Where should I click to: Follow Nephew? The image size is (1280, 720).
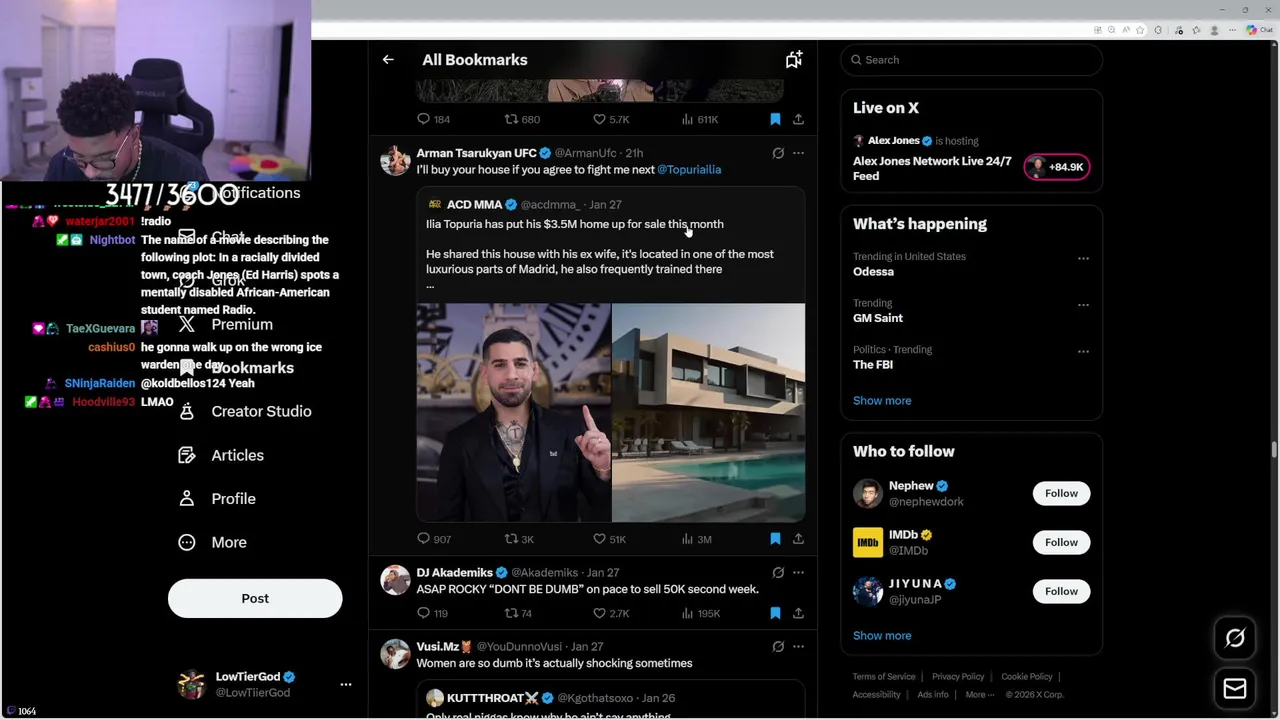[x=1061, y=493]
